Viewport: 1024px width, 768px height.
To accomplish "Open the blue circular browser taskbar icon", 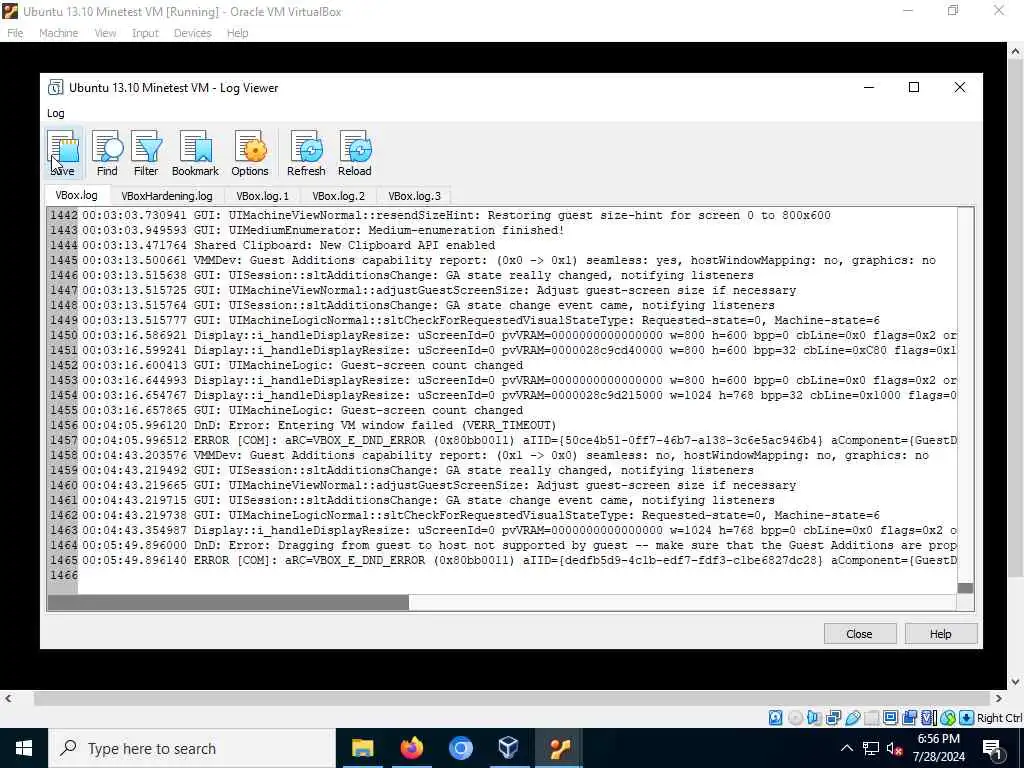I will pos(460,748).
